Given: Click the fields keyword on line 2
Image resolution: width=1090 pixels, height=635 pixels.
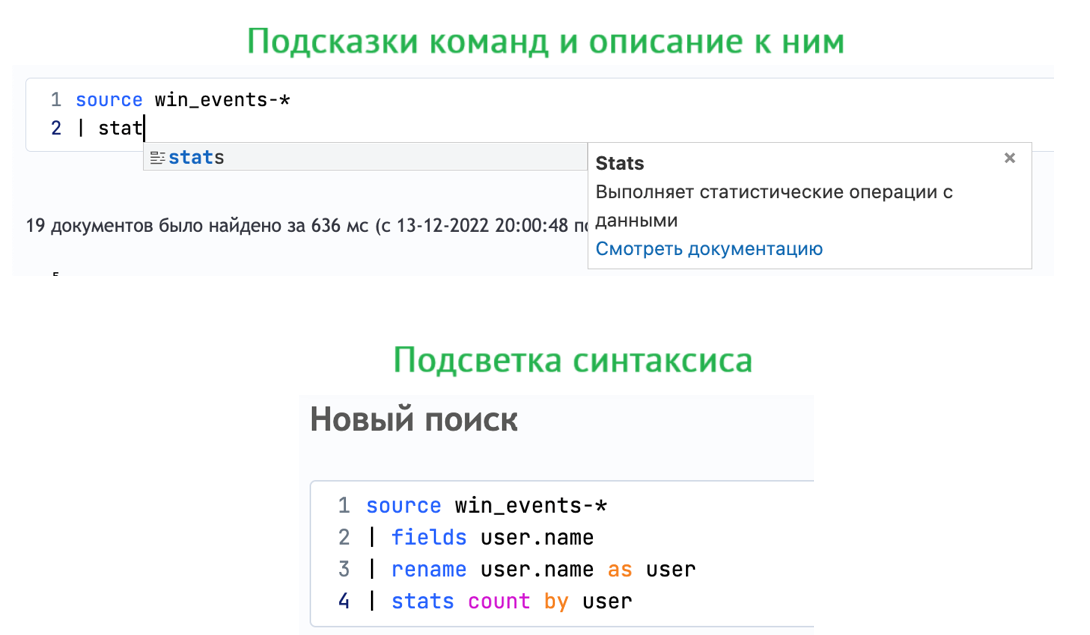Looking at the screenshot, I should click(x=429, y=537).
